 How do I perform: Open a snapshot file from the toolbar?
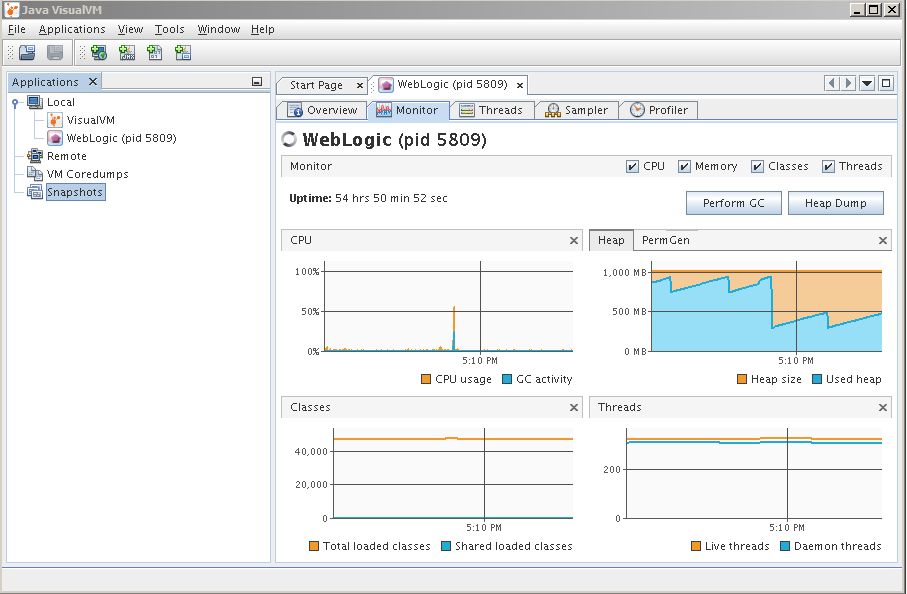click(27, 52)
